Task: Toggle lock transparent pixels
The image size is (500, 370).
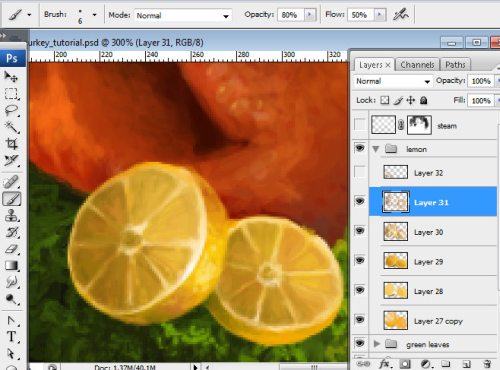Action: [x=385, y=100]
